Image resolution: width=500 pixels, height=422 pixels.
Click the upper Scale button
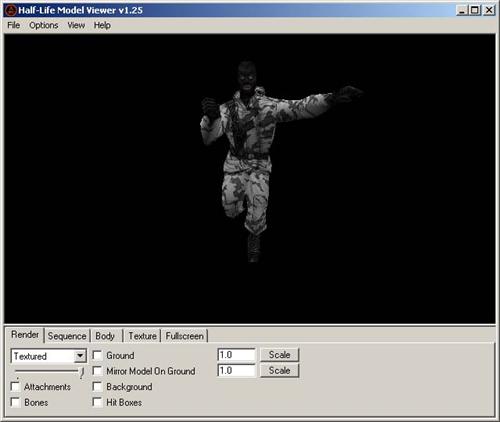tap(279, 355)
